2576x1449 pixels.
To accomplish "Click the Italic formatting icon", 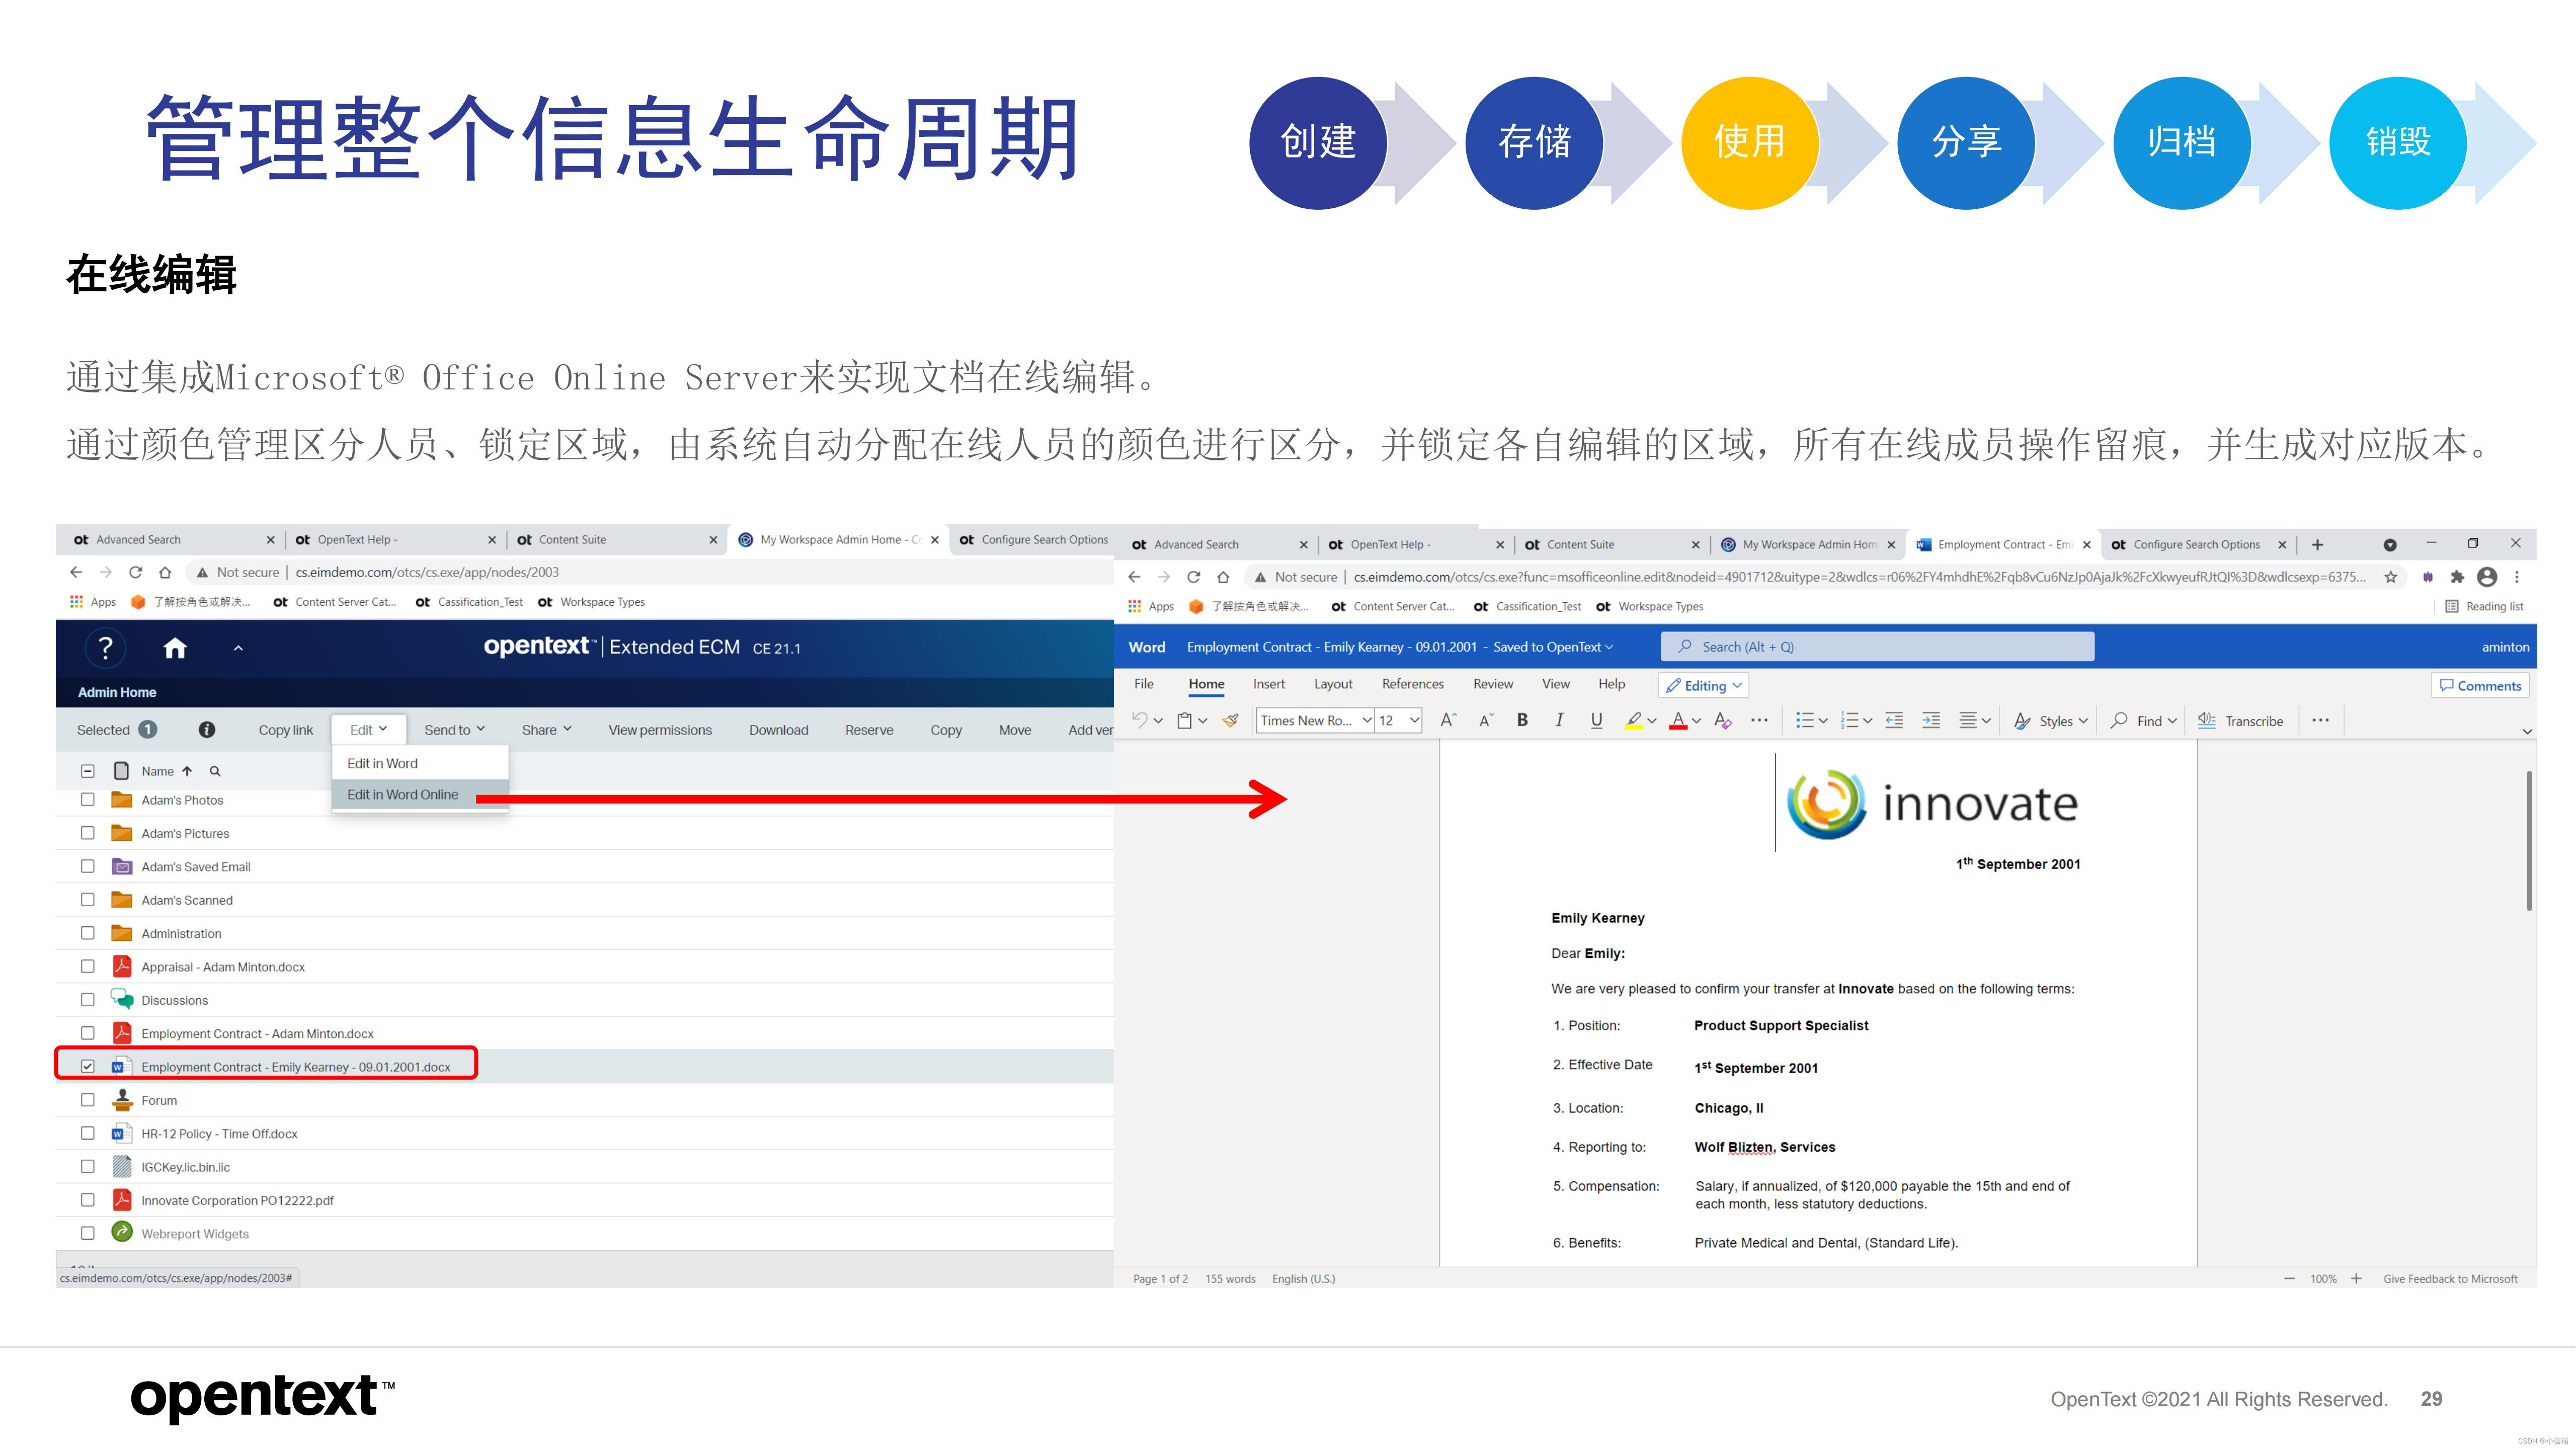I will pos(1559,720).
